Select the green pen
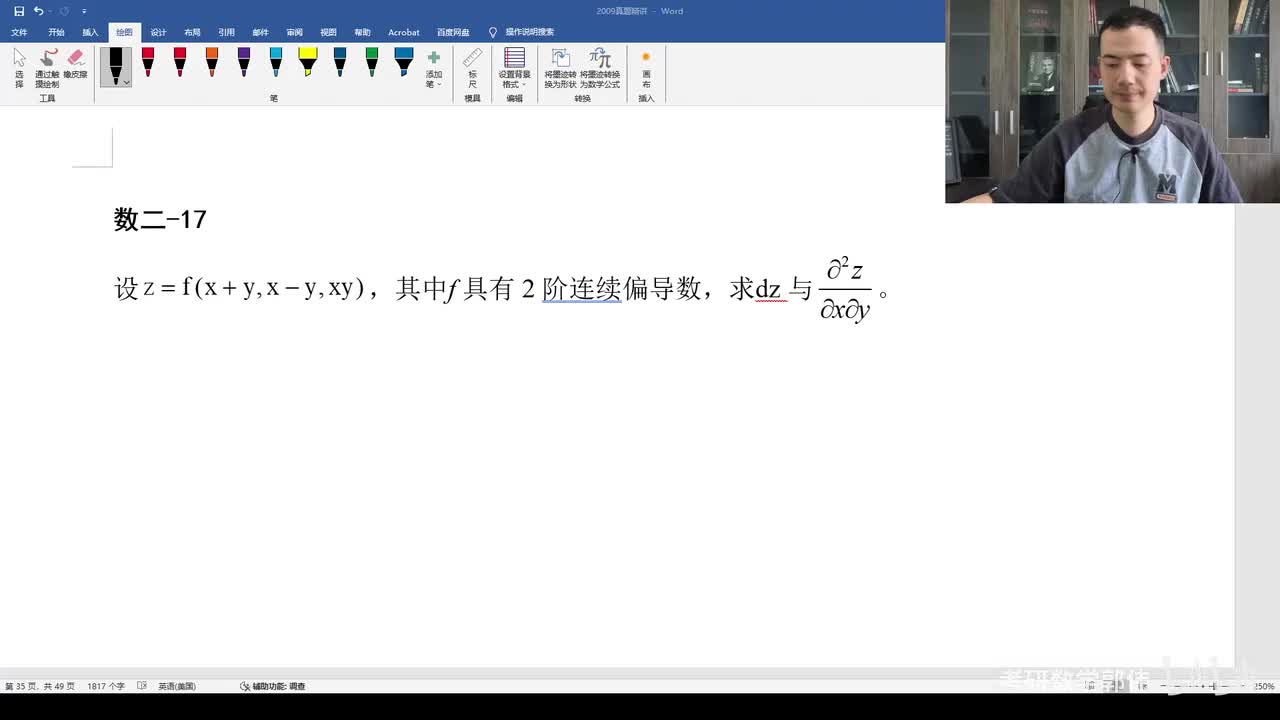 372,62
